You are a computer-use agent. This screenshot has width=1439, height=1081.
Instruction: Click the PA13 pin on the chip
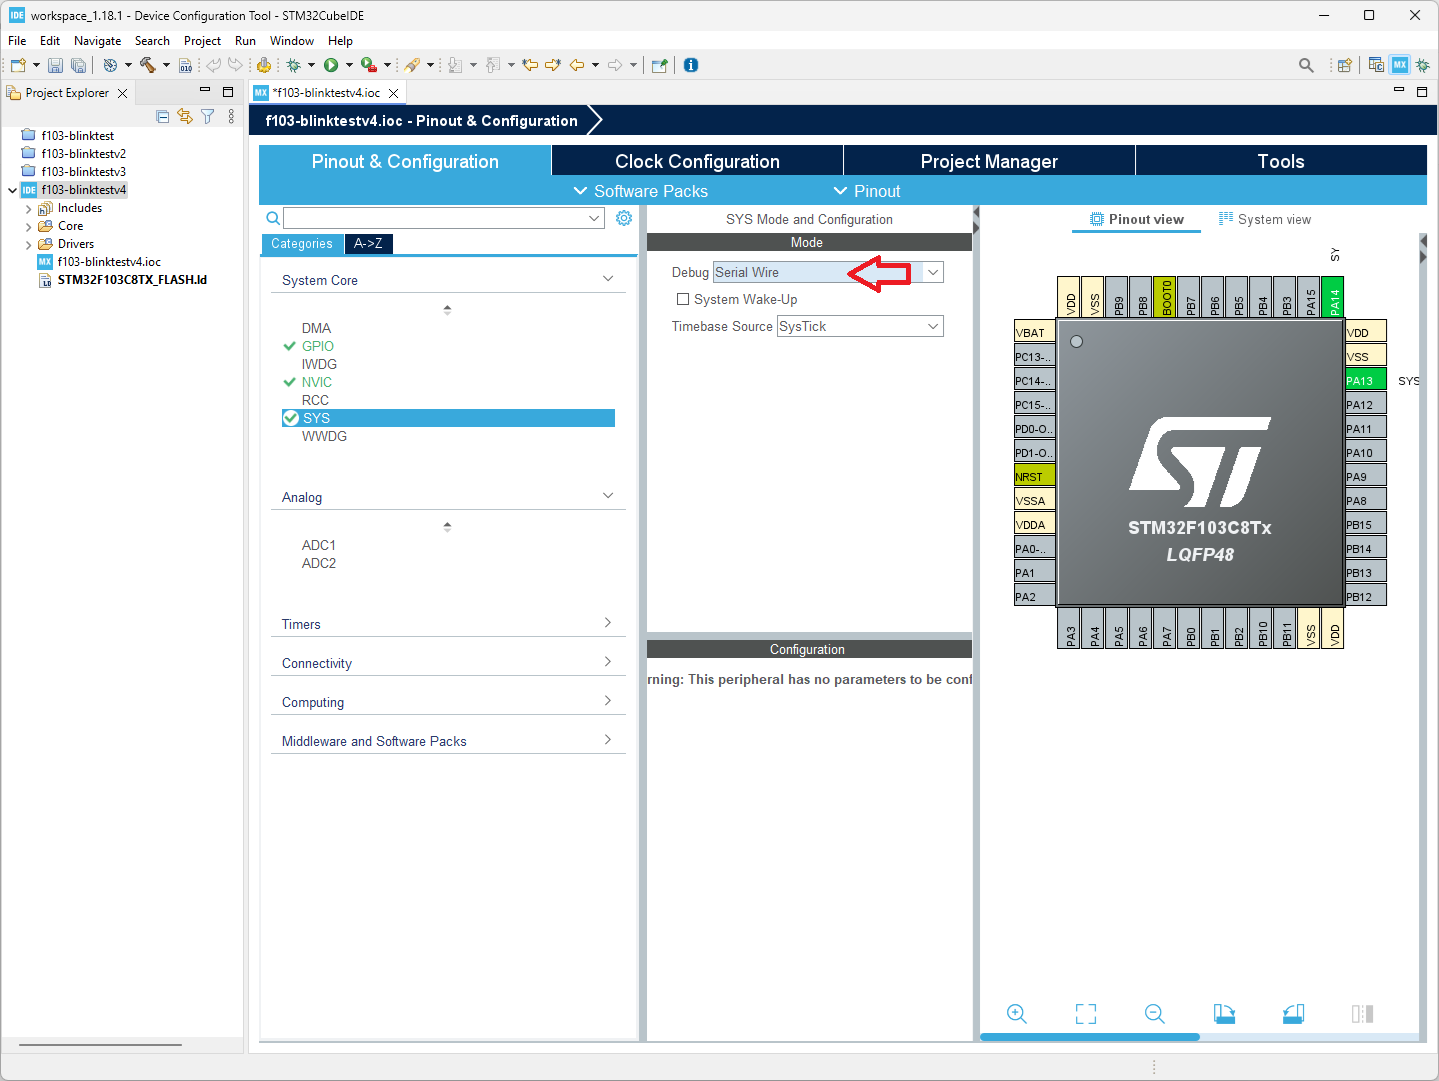[1363, 380]
